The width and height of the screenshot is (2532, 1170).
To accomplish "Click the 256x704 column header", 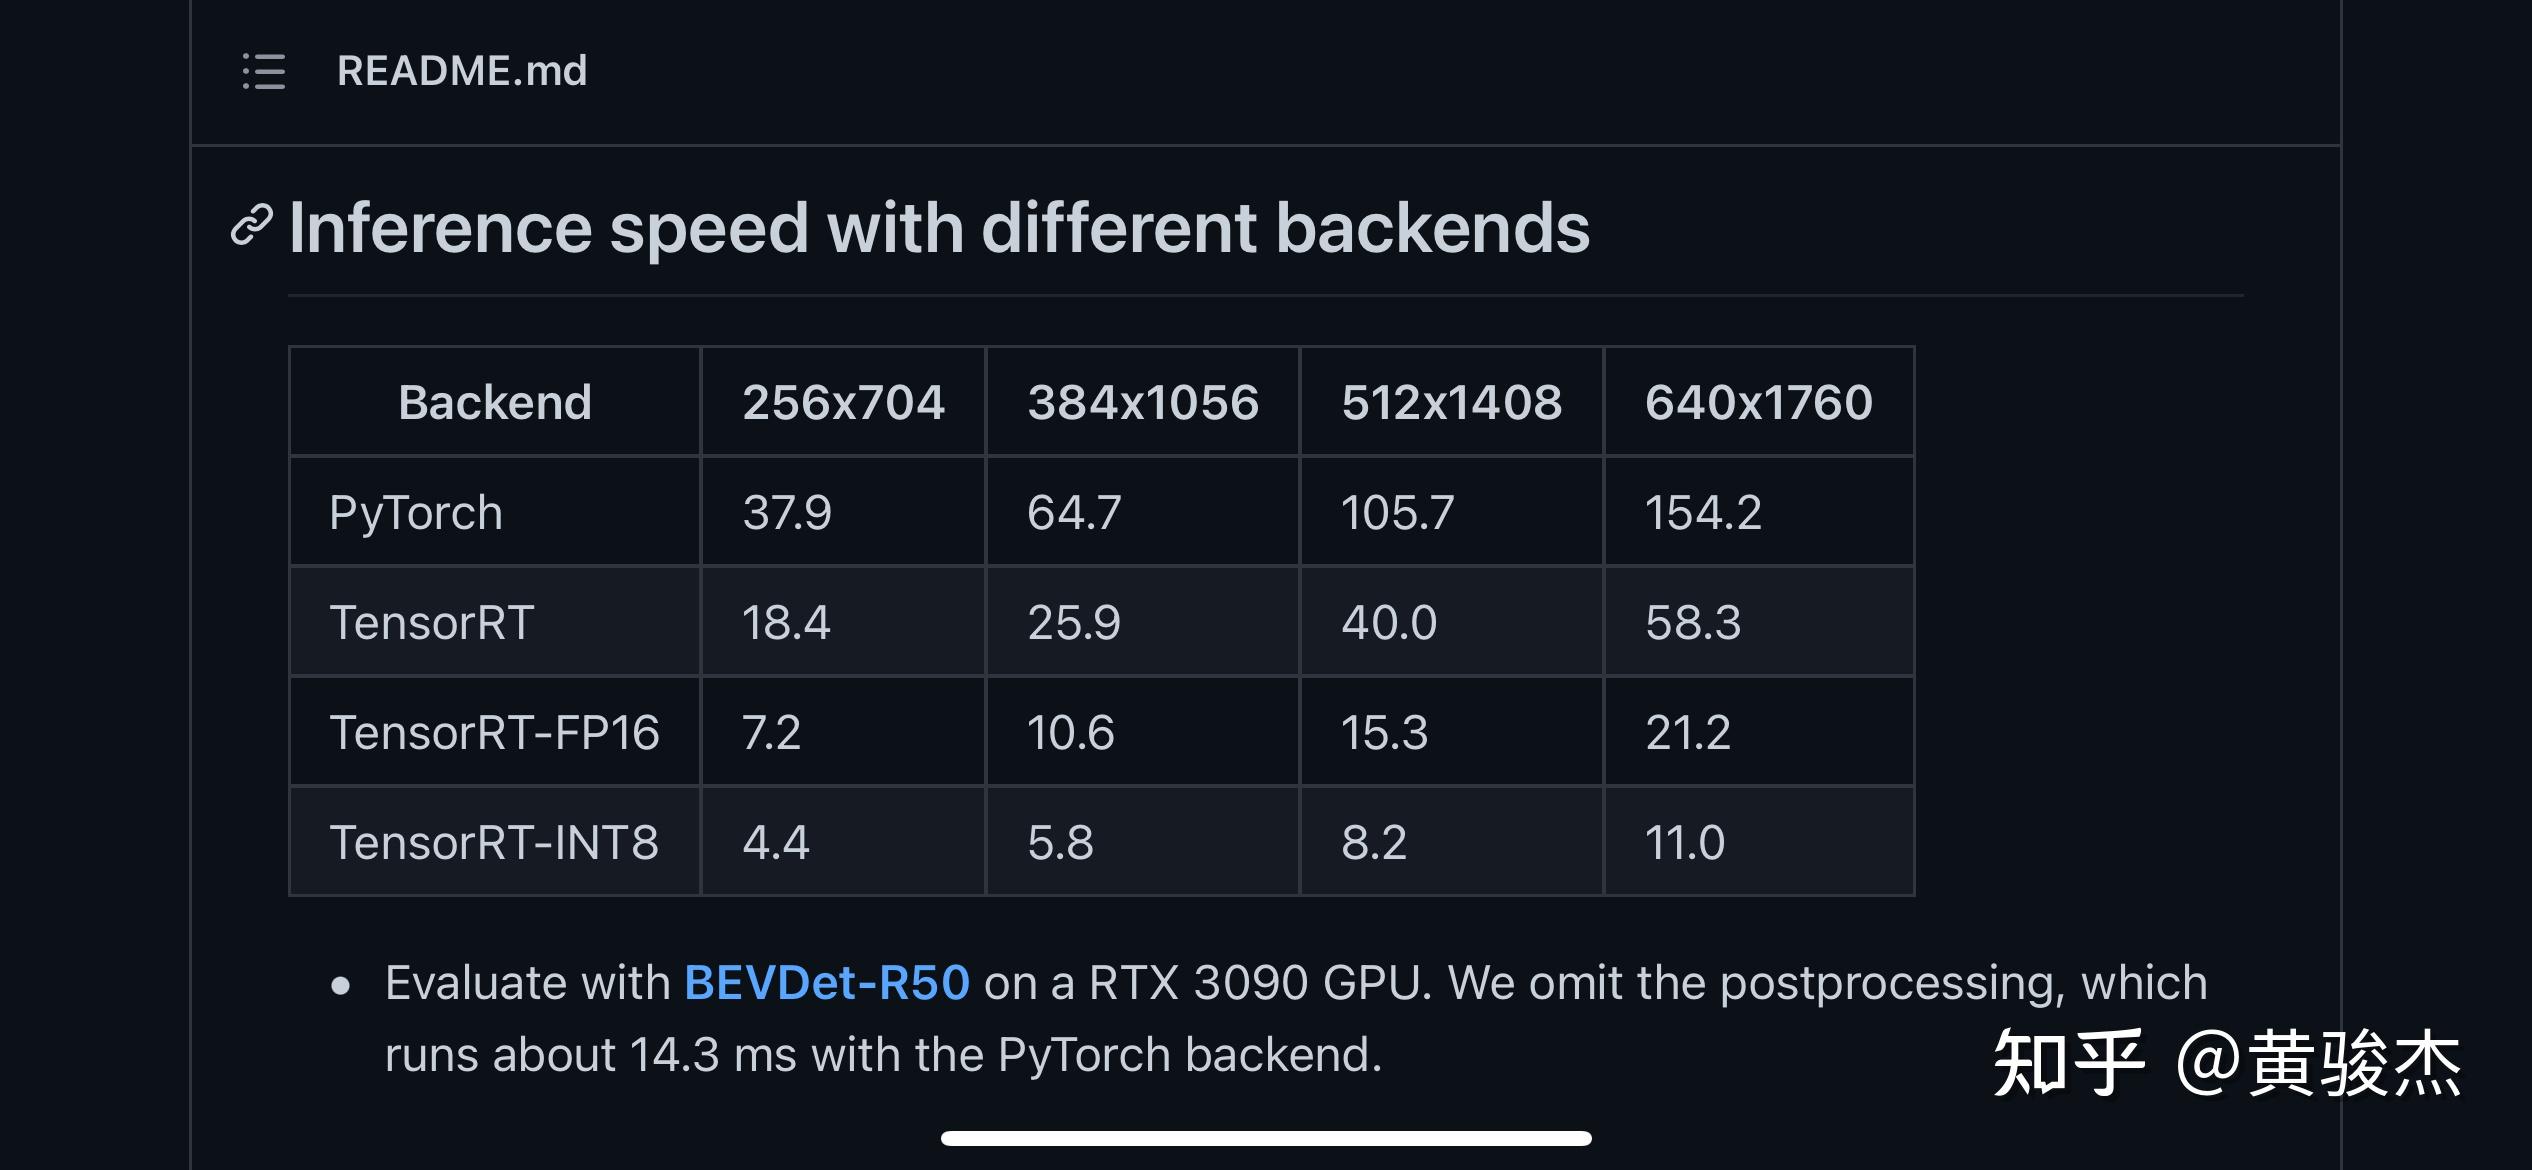I will [843, 402].
